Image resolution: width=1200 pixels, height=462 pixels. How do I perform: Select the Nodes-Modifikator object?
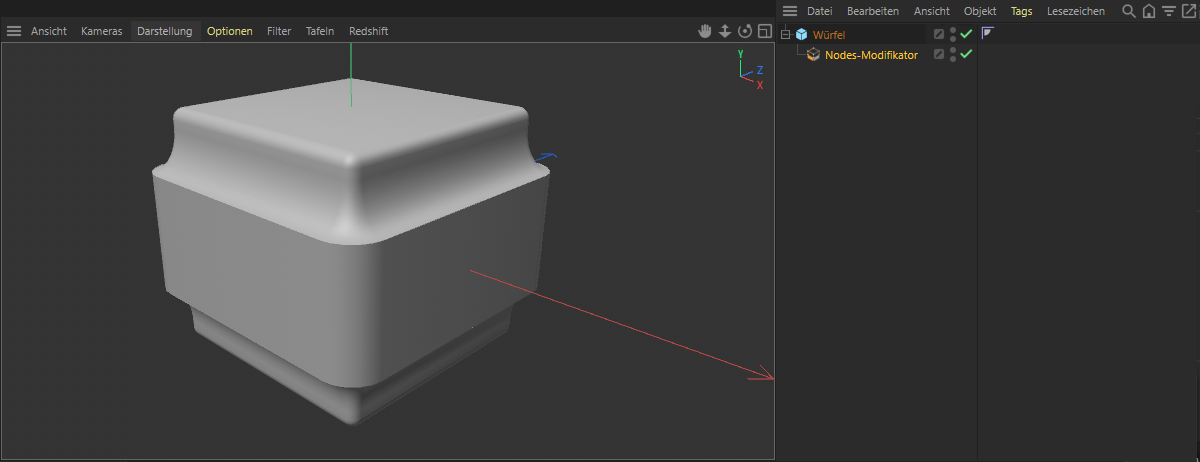tap(871, 55)
